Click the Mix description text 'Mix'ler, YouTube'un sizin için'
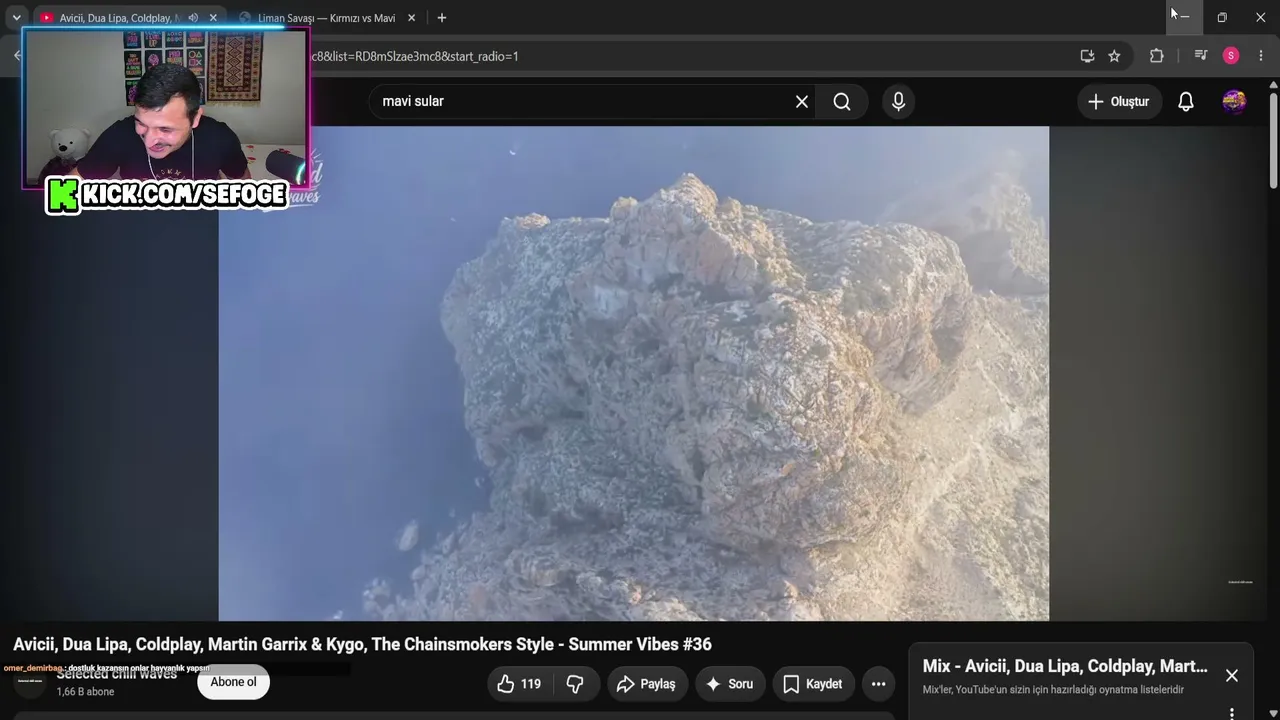Screen dimensions: 1280x720 (x=1053, y=690)
